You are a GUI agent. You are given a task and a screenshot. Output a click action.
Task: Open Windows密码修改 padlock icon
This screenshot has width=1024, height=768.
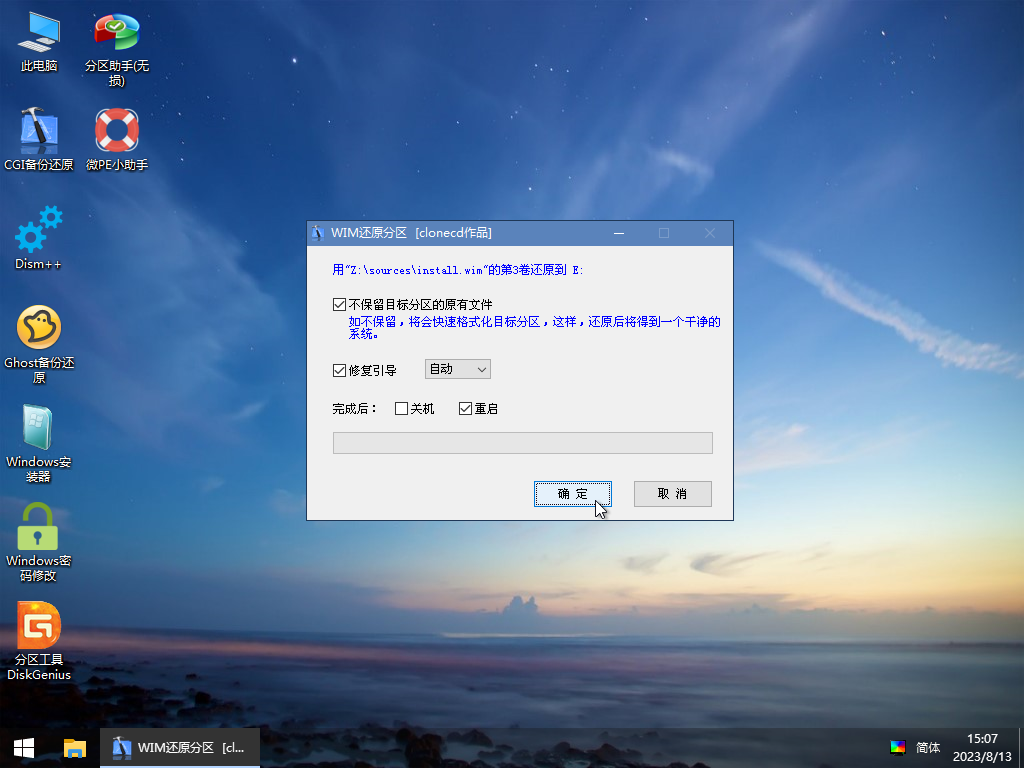point(39,527)
